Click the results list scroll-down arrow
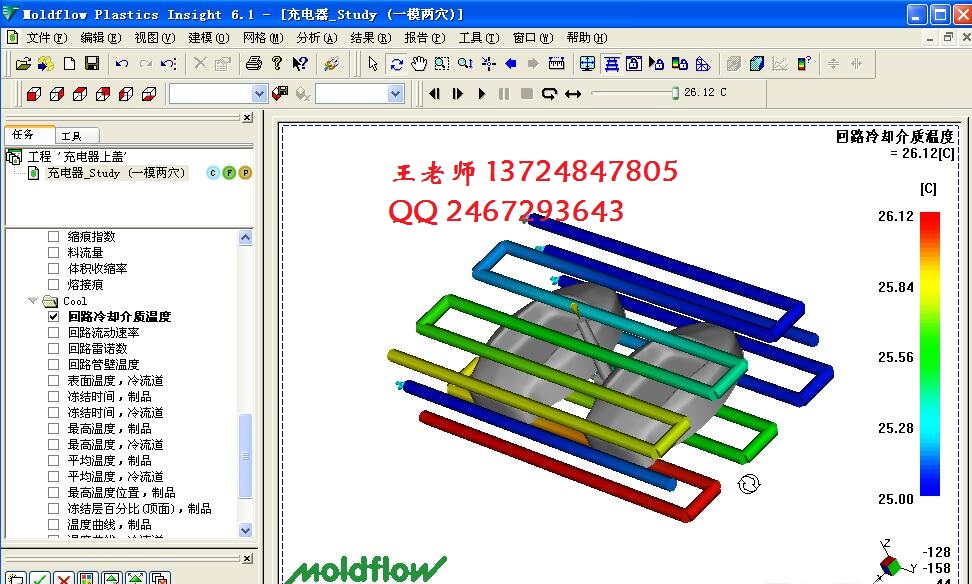 coord(245,530)
